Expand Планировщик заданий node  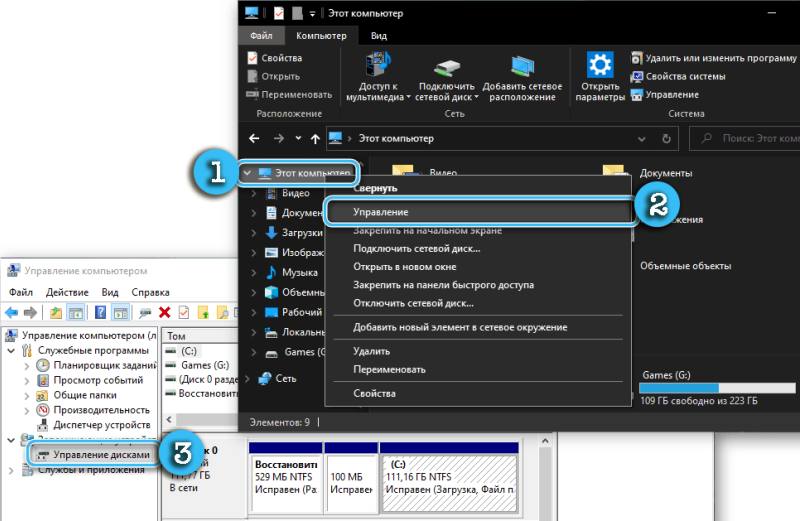tap(27, 365)
